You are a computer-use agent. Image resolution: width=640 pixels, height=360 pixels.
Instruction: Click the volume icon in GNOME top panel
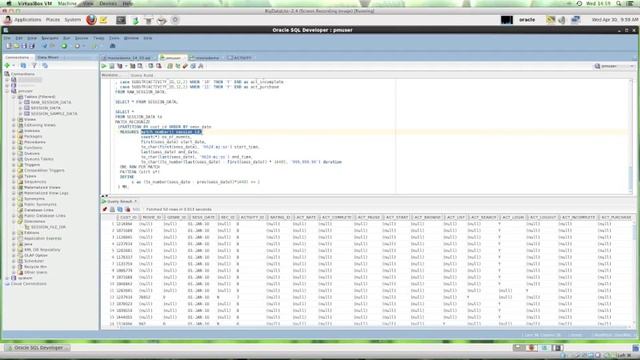point(562,20)
